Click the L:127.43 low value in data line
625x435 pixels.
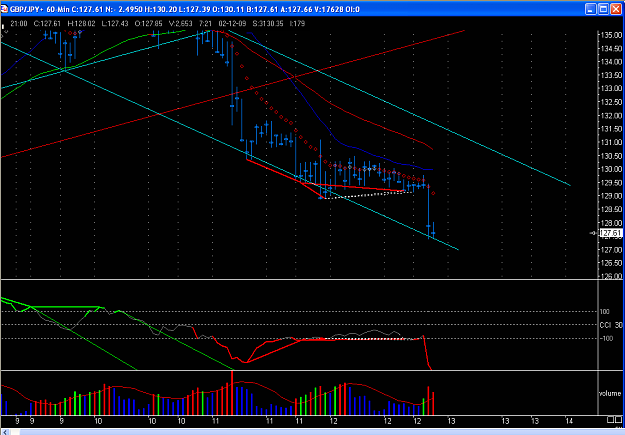point(115,24)
